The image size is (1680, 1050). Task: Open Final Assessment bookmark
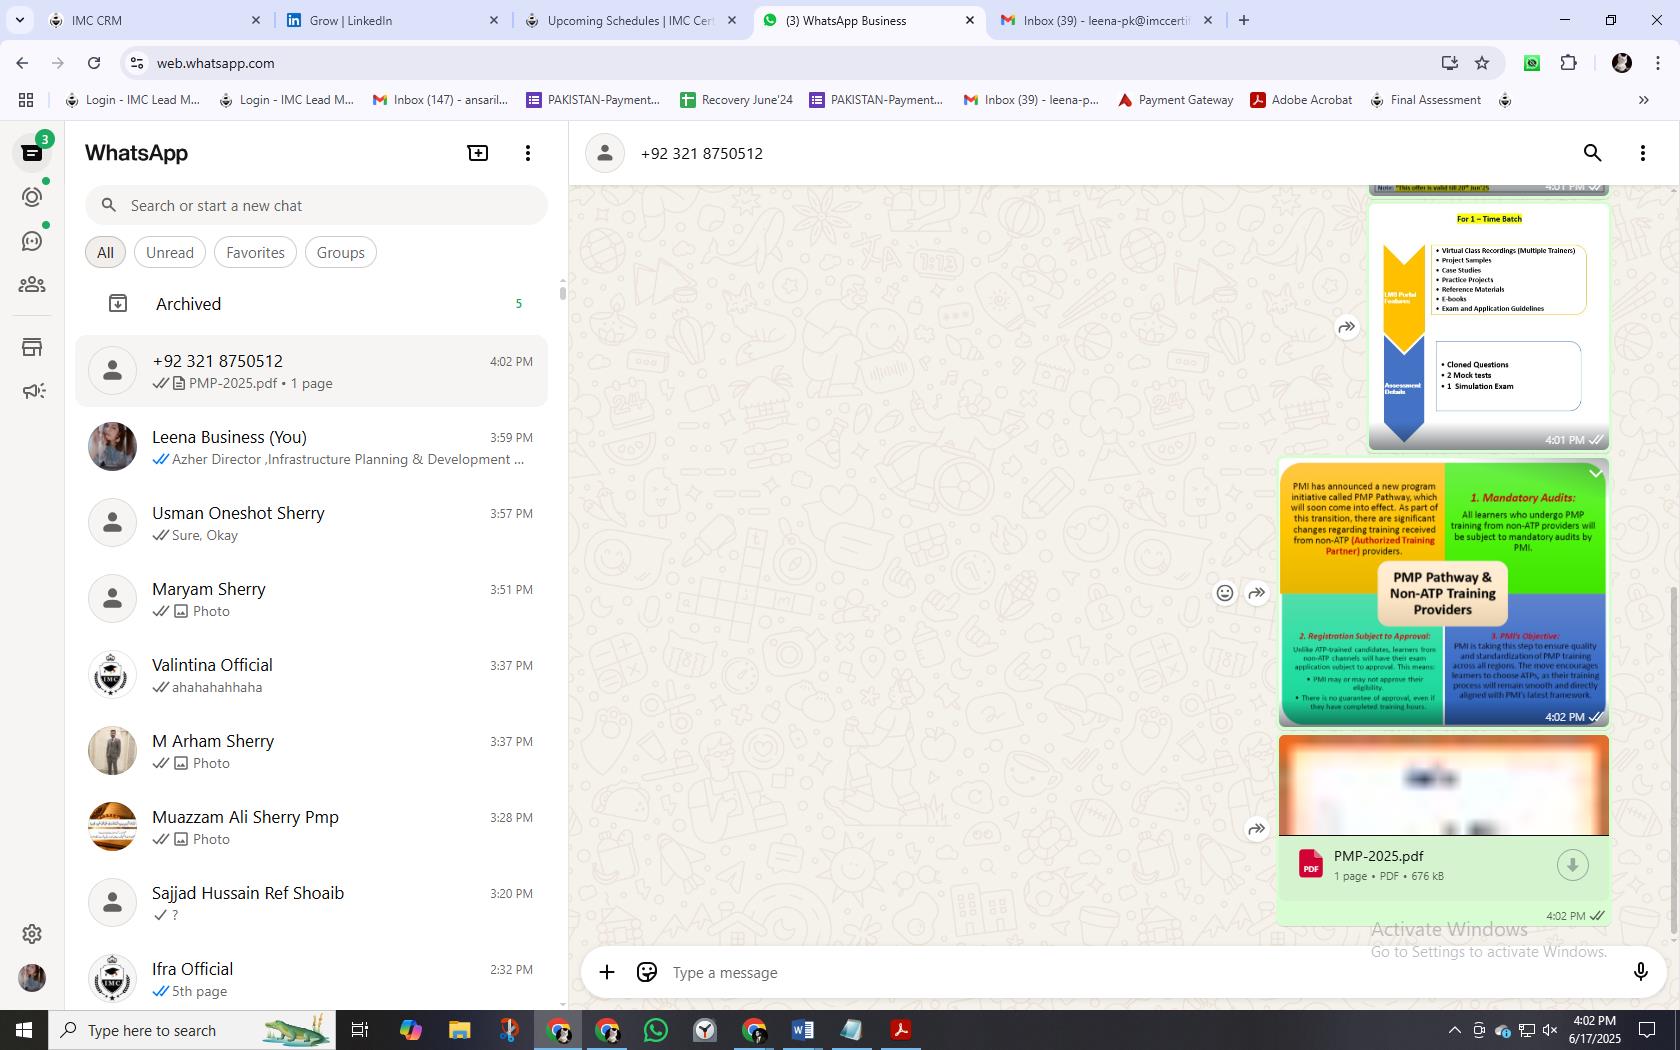[x=1425, y=100]
